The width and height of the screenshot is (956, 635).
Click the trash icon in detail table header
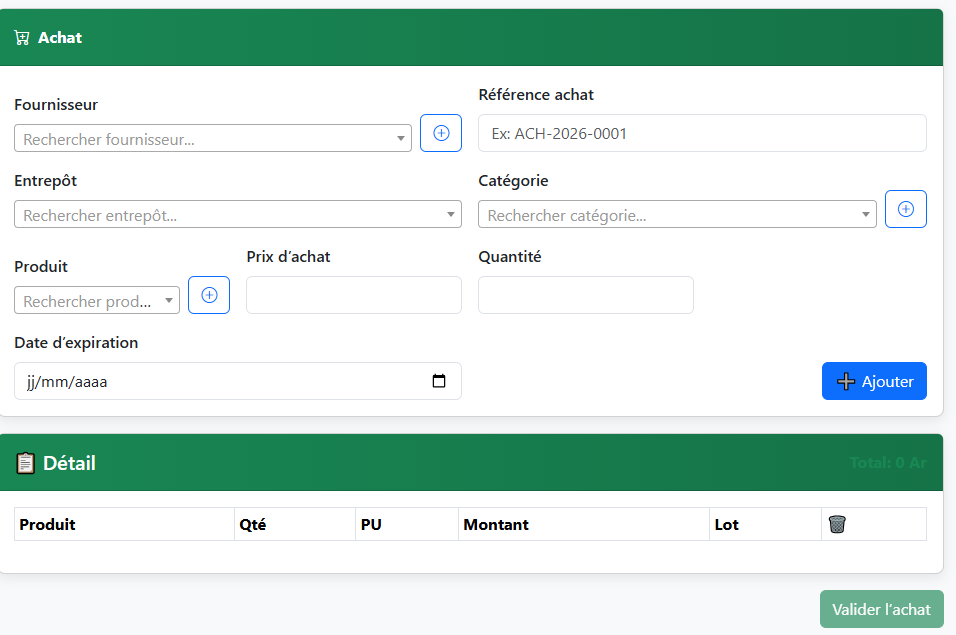837,524
